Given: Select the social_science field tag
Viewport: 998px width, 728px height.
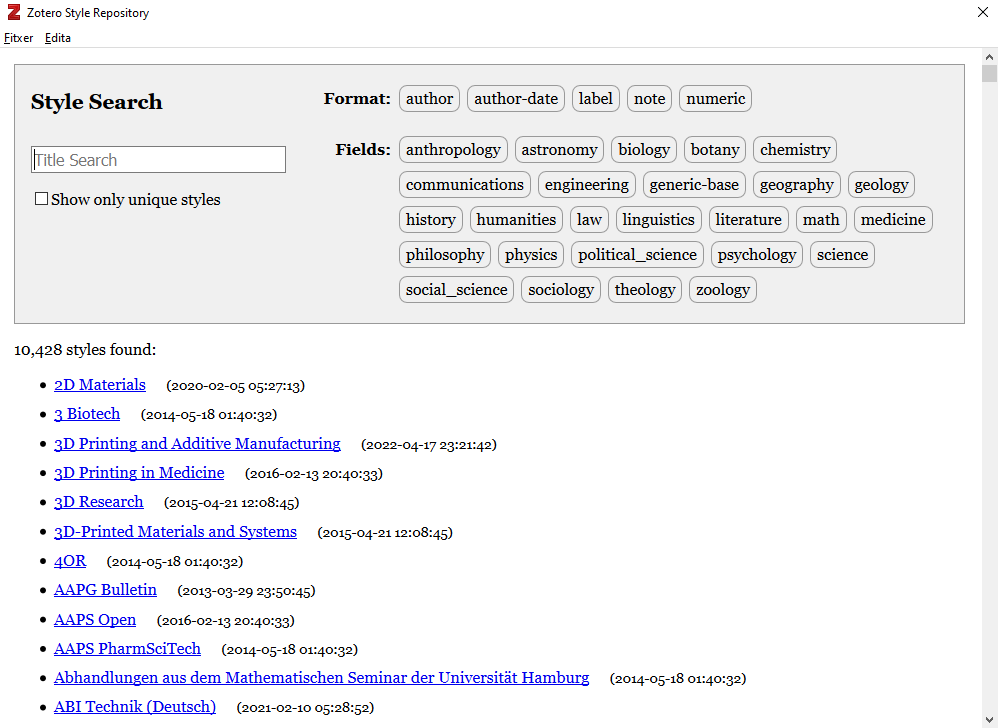Looking at the screenshot, I should click(x=456, y=290).
